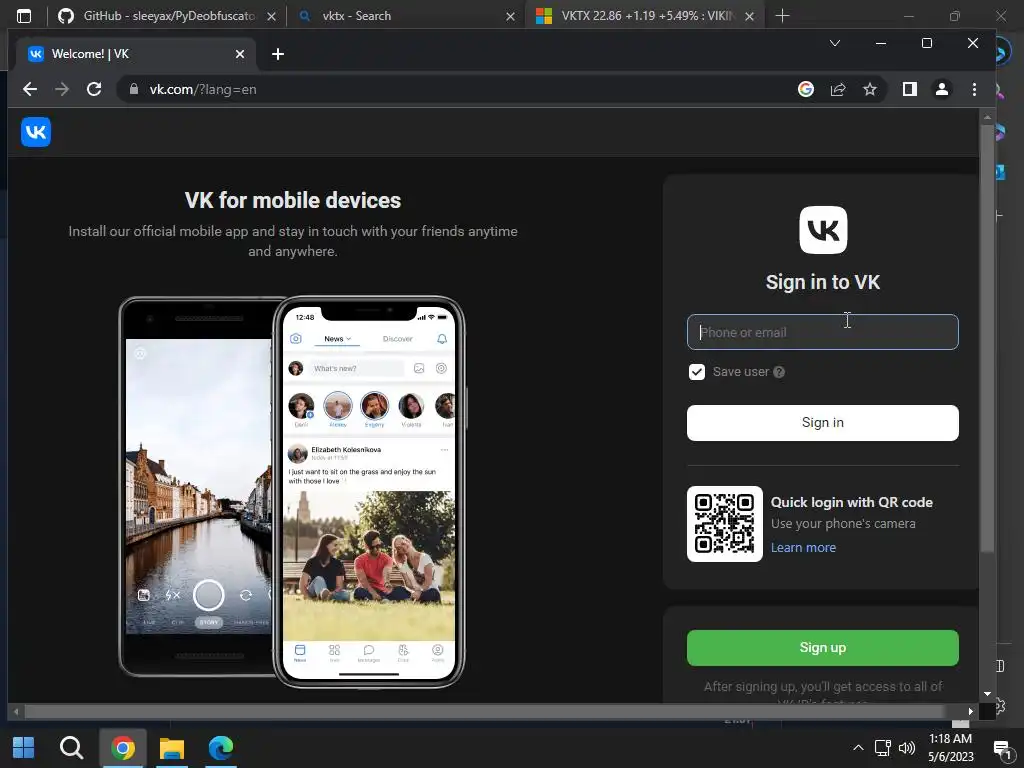Click horizontal scroll right arrow
The image size is (1024, 768).
coord(970,711)
